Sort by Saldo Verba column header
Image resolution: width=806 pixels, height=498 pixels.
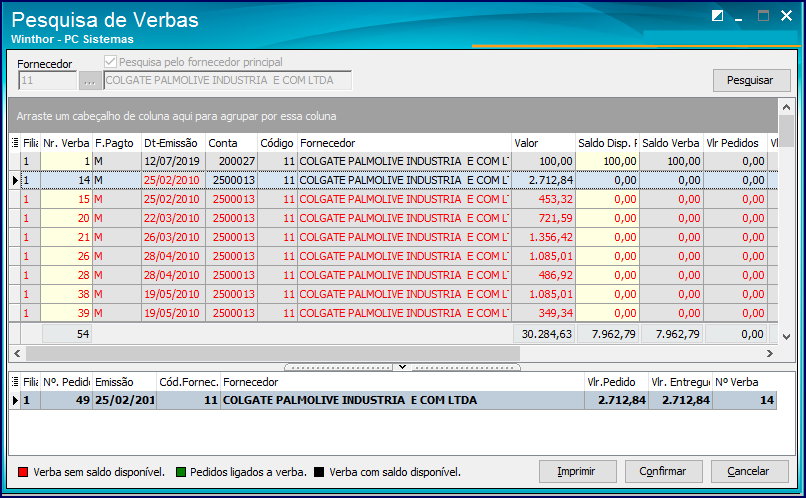pos(671,143)
